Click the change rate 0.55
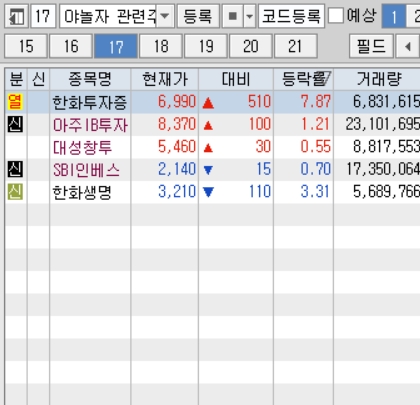The width and height of the screenshot is (420, 405). 316,147
